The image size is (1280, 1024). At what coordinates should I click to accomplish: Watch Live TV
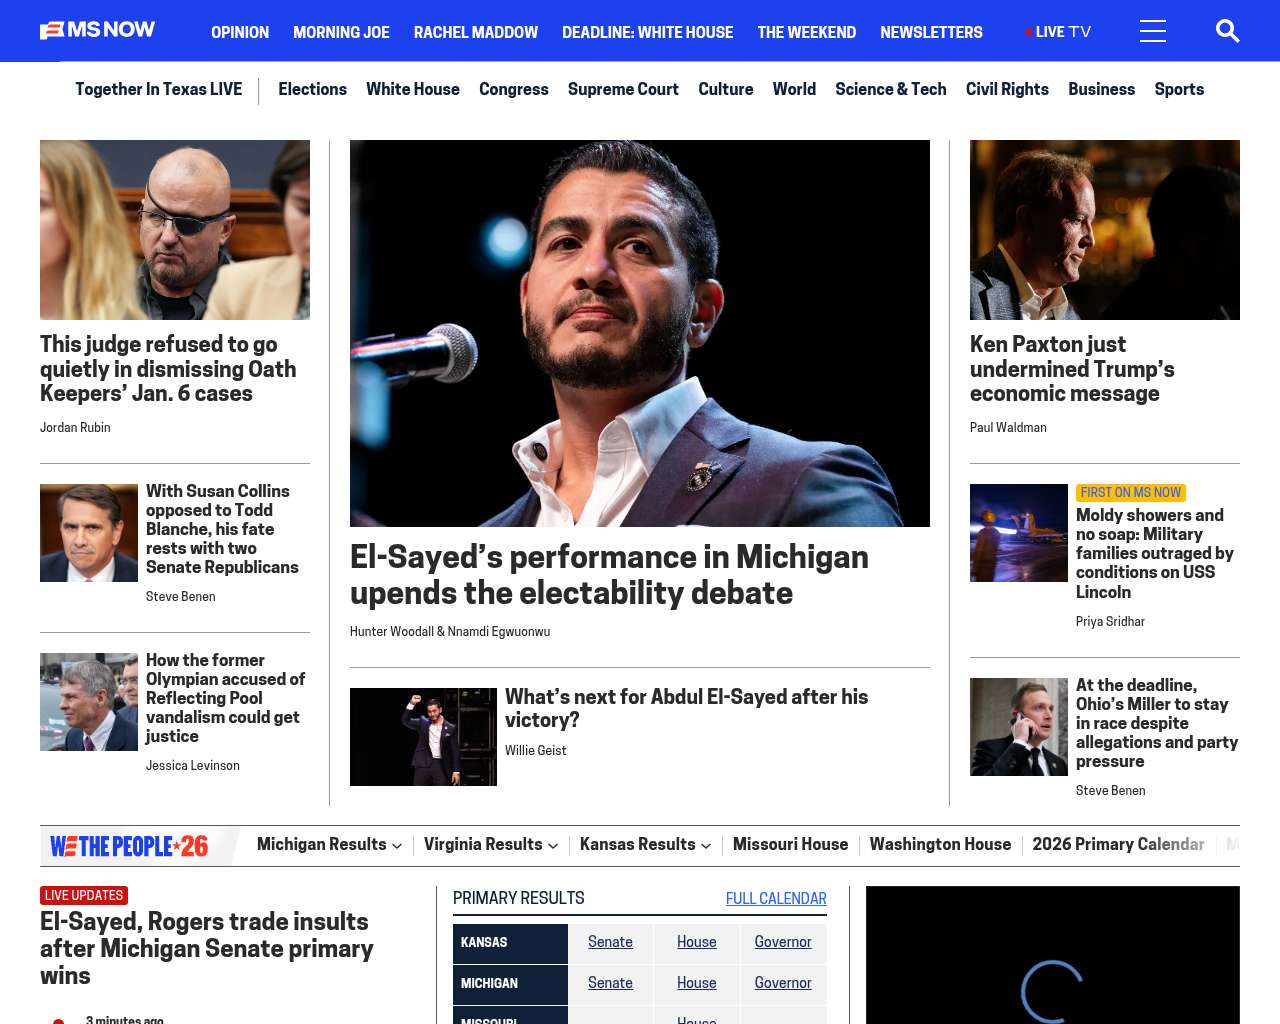coord(1058,32)
